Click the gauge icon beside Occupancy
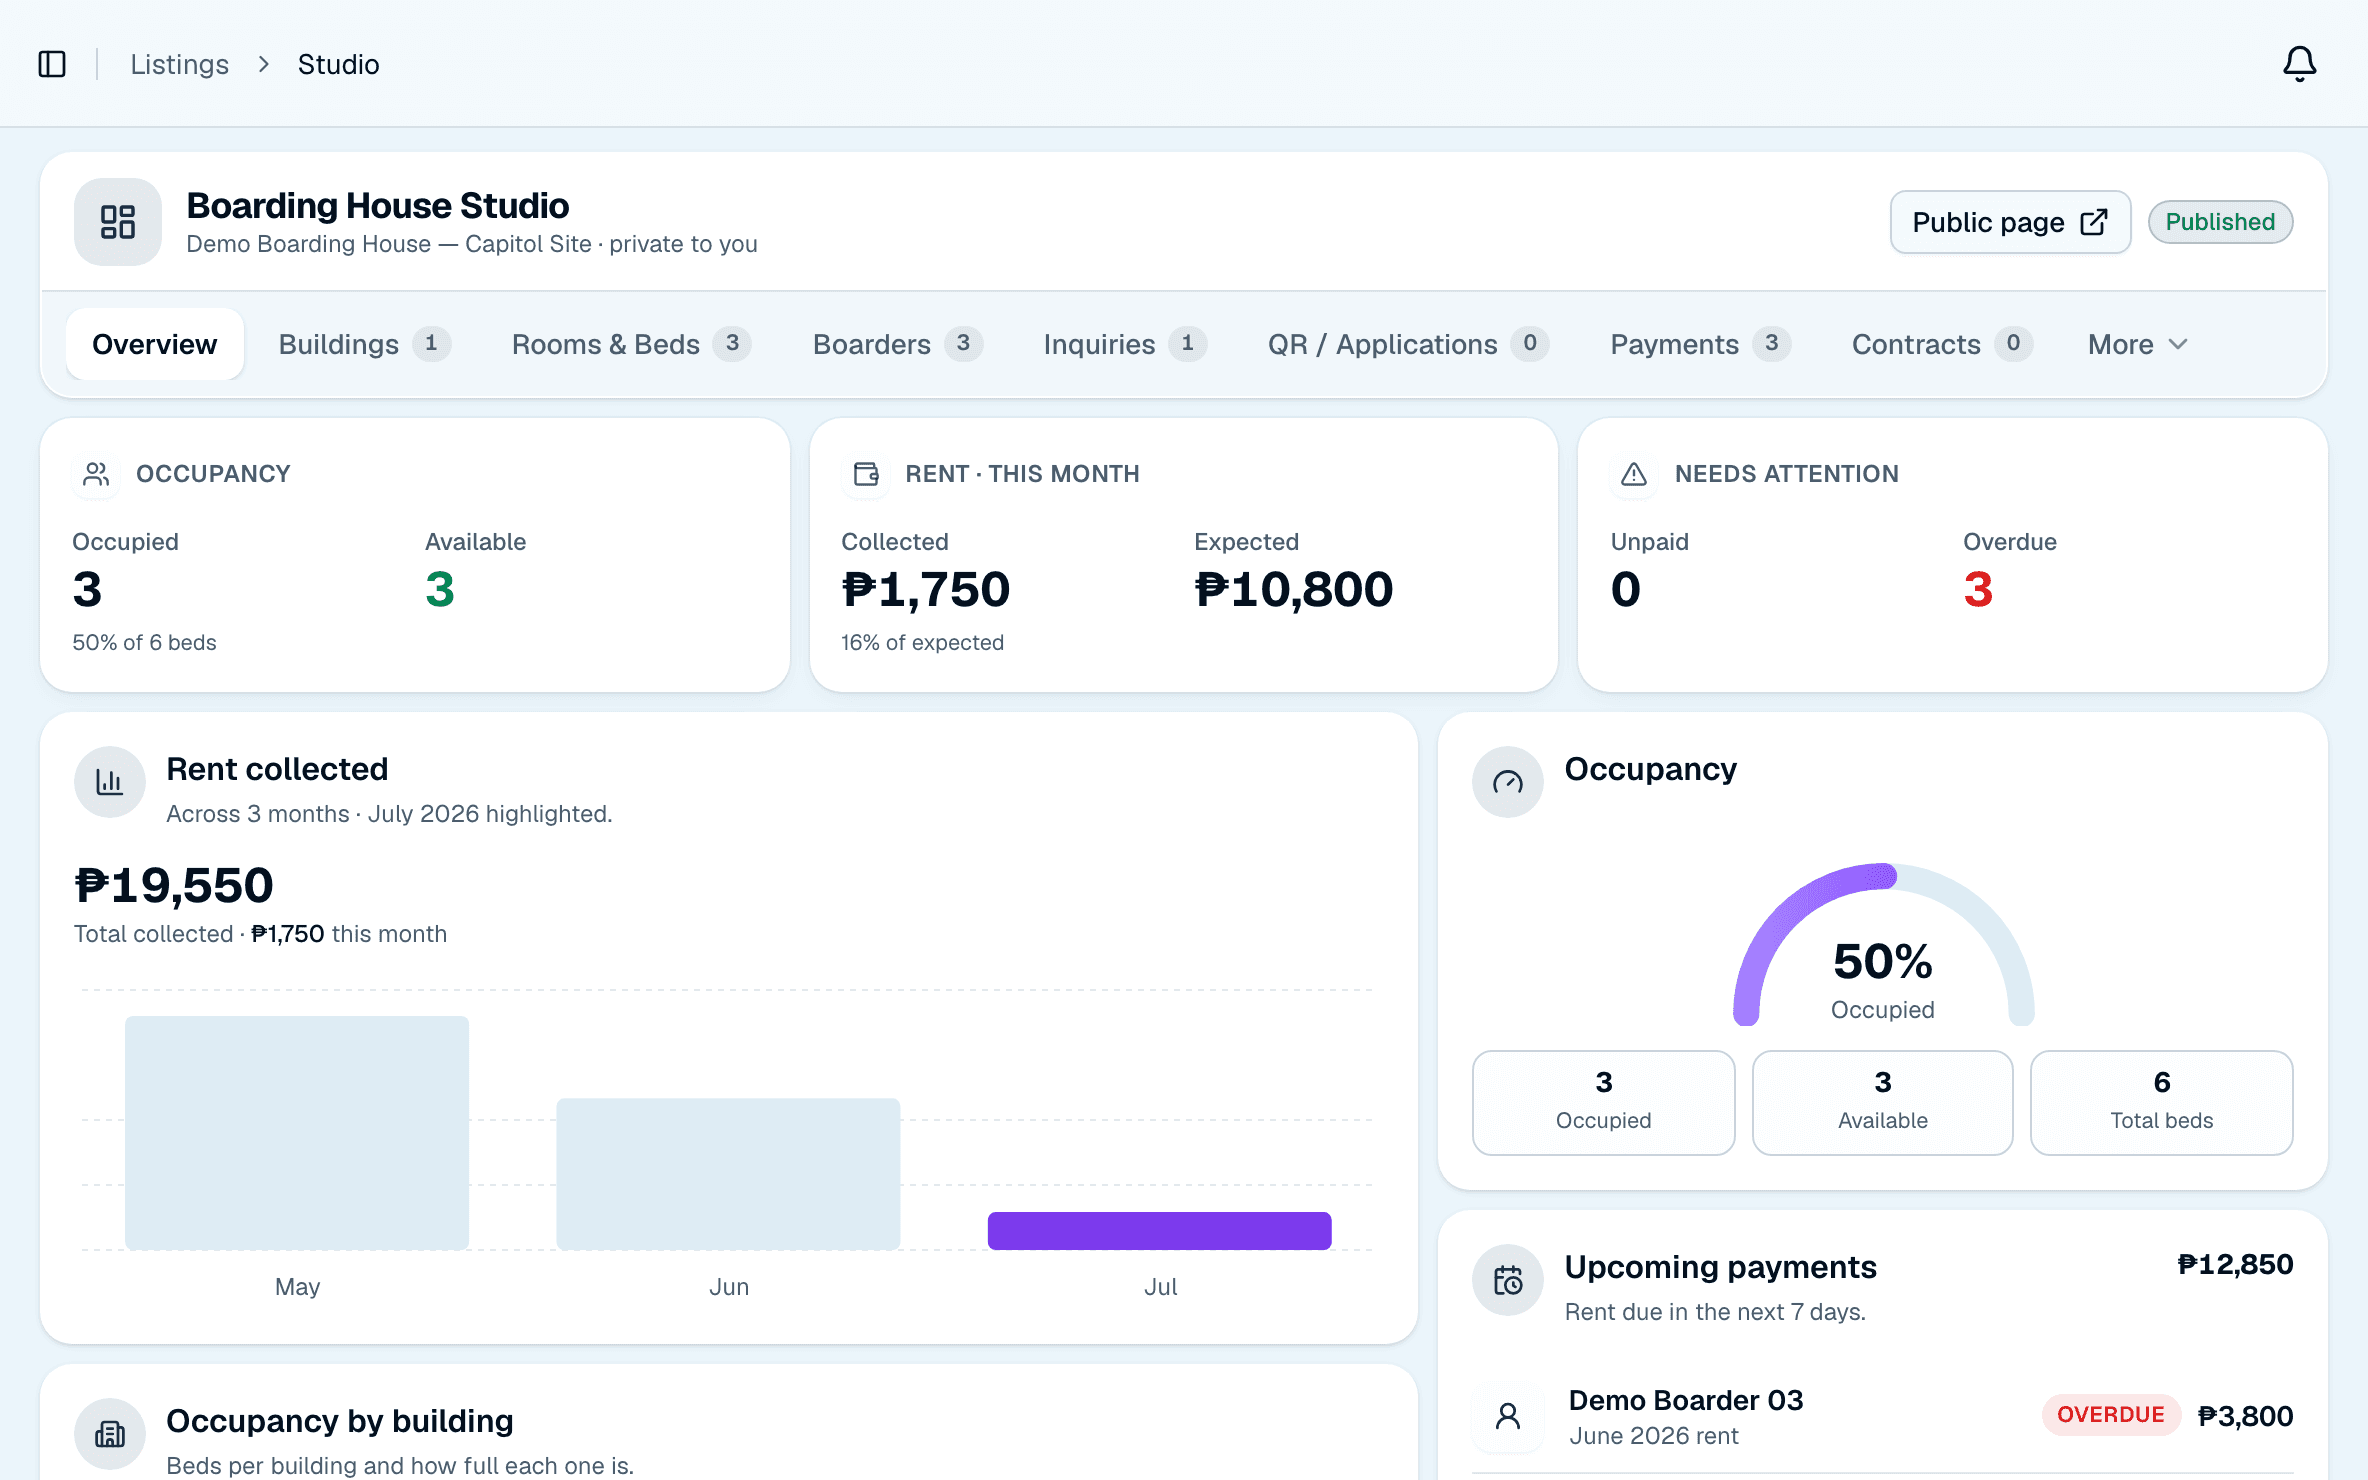This screenshot has width=2368, height=1480. tap(1508, 782)
